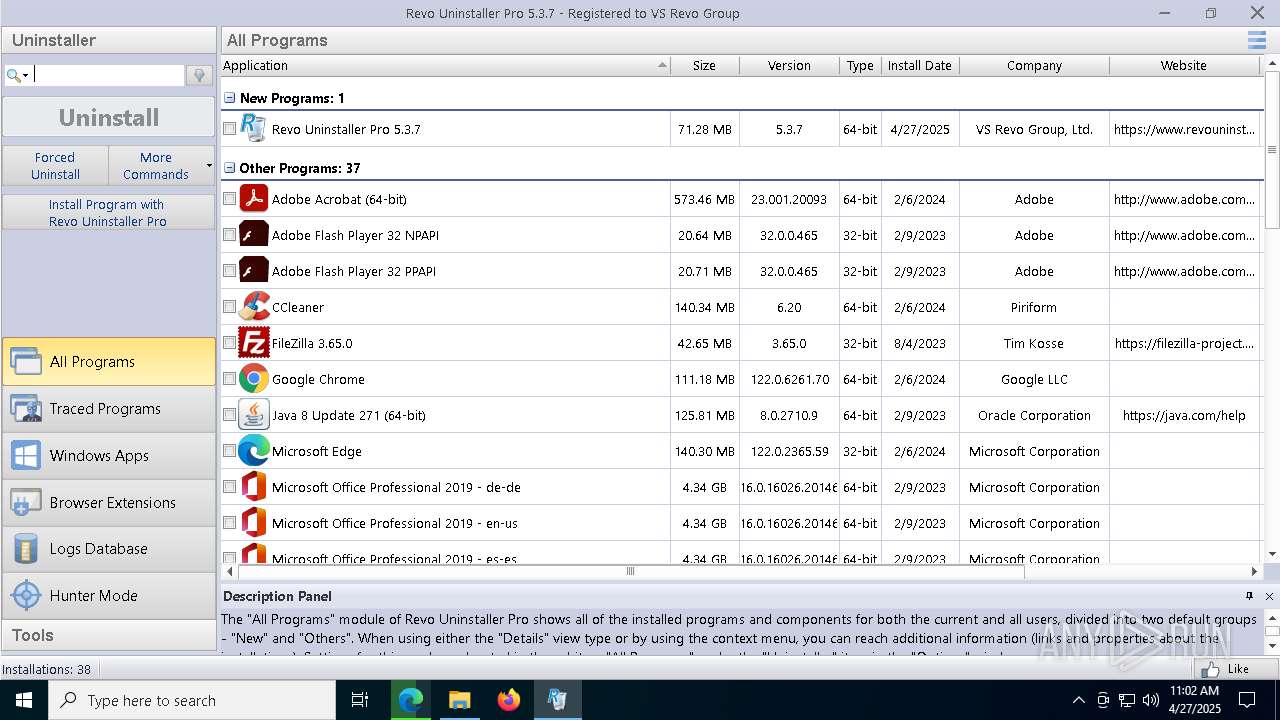Click the Office Professional 2019 en-us icon

point(253,522)
